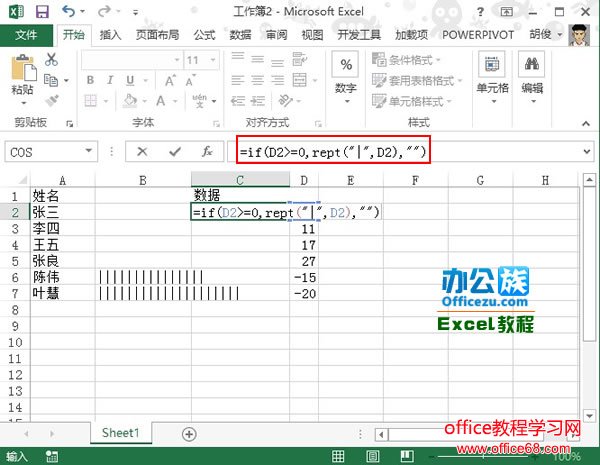The image size is (600, 465).
Task: Confirm the formula with the check mark
Action: coord(175,152)
